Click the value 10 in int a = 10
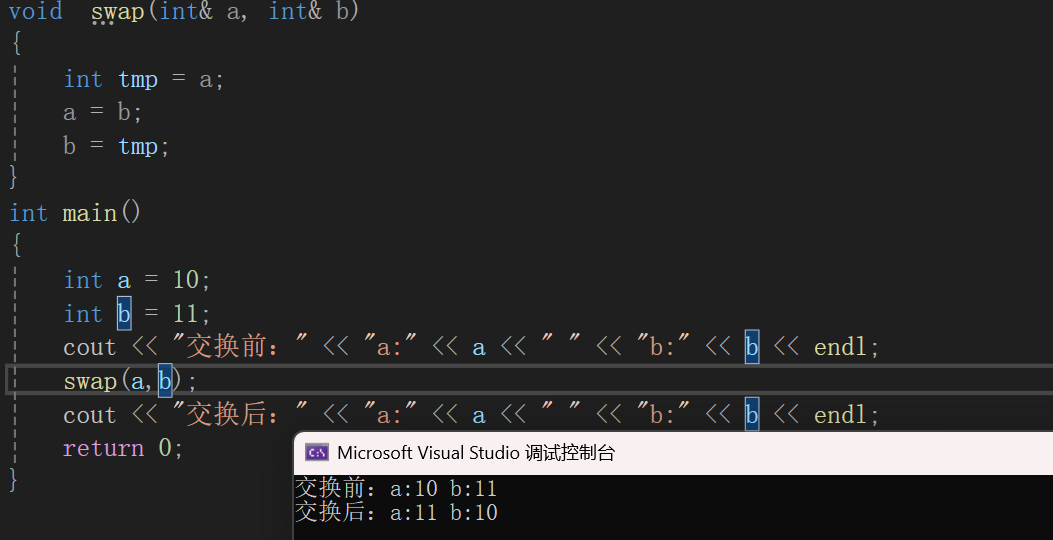 185,280
